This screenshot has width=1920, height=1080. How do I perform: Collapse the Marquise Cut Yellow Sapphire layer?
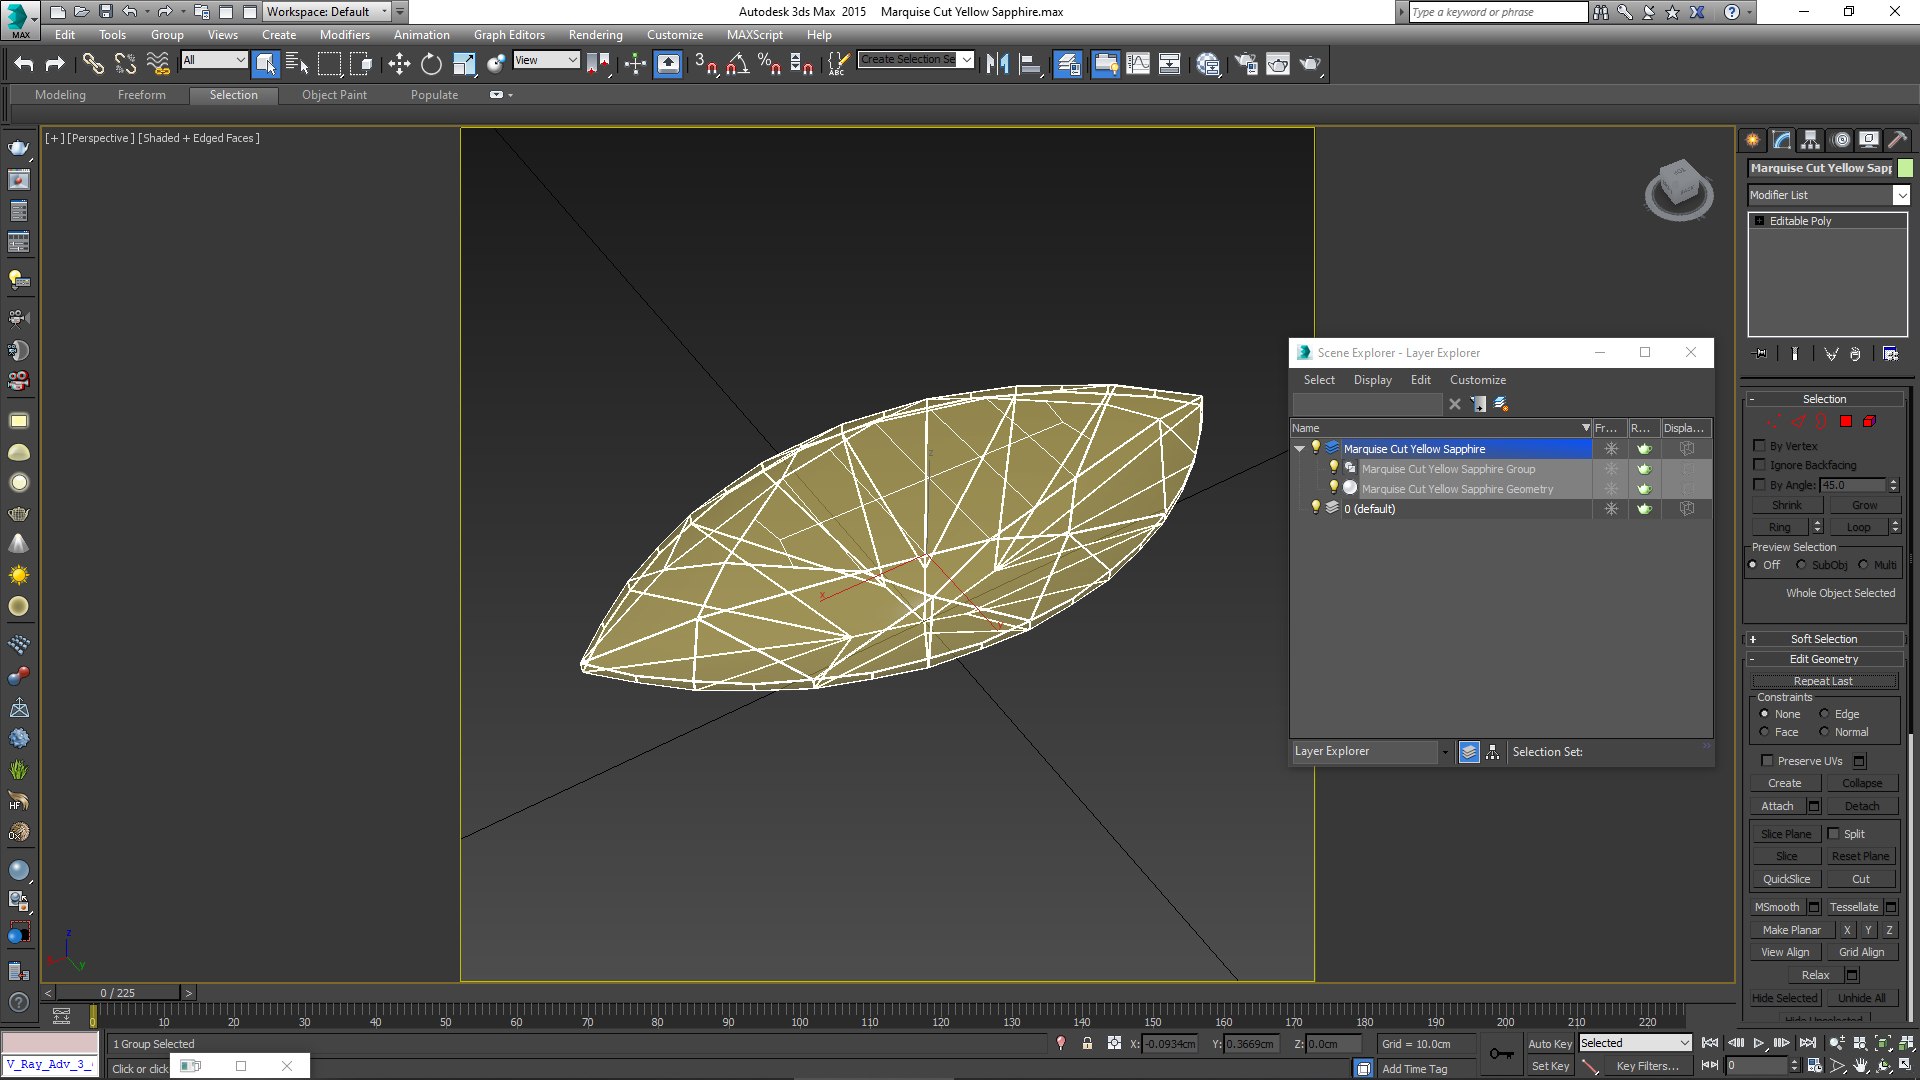(x=1299, y=449)
